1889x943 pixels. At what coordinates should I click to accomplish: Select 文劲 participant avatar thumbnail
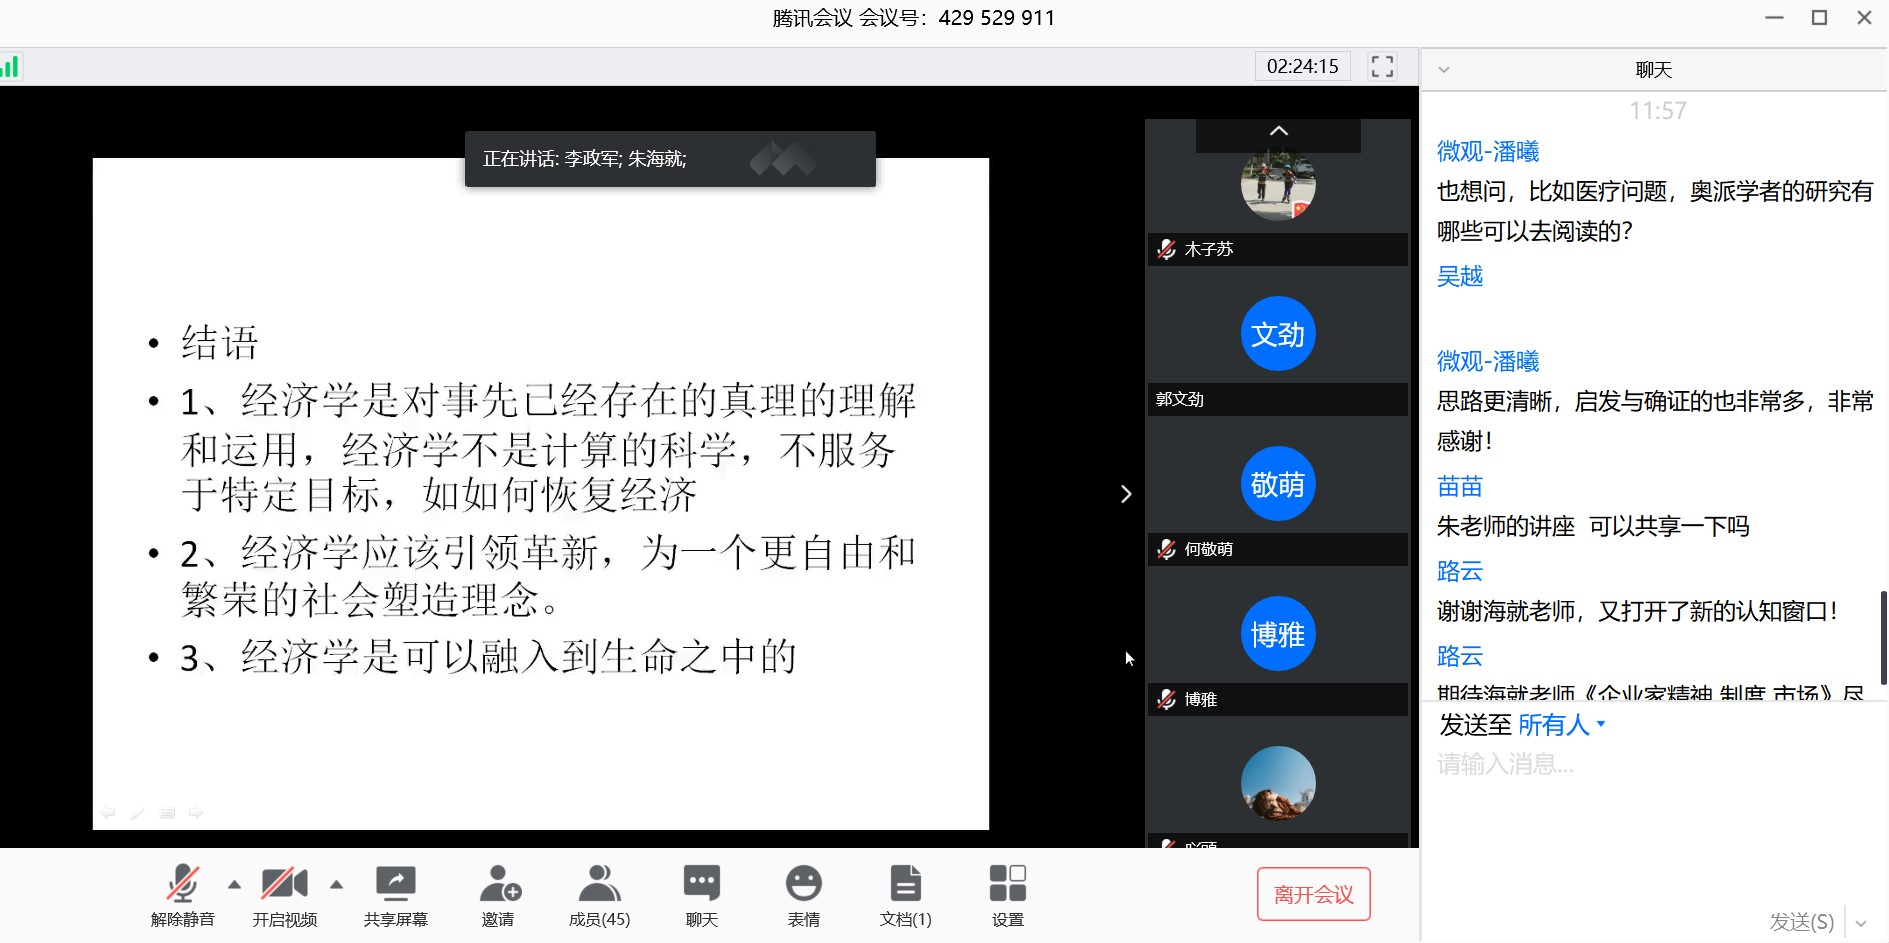point(1277,334)
